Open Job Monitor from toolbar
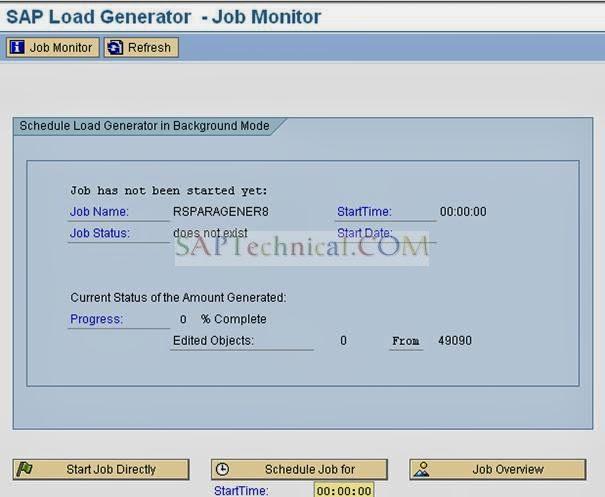The width and height of the screenshot is (605, 497). (52, 47)
